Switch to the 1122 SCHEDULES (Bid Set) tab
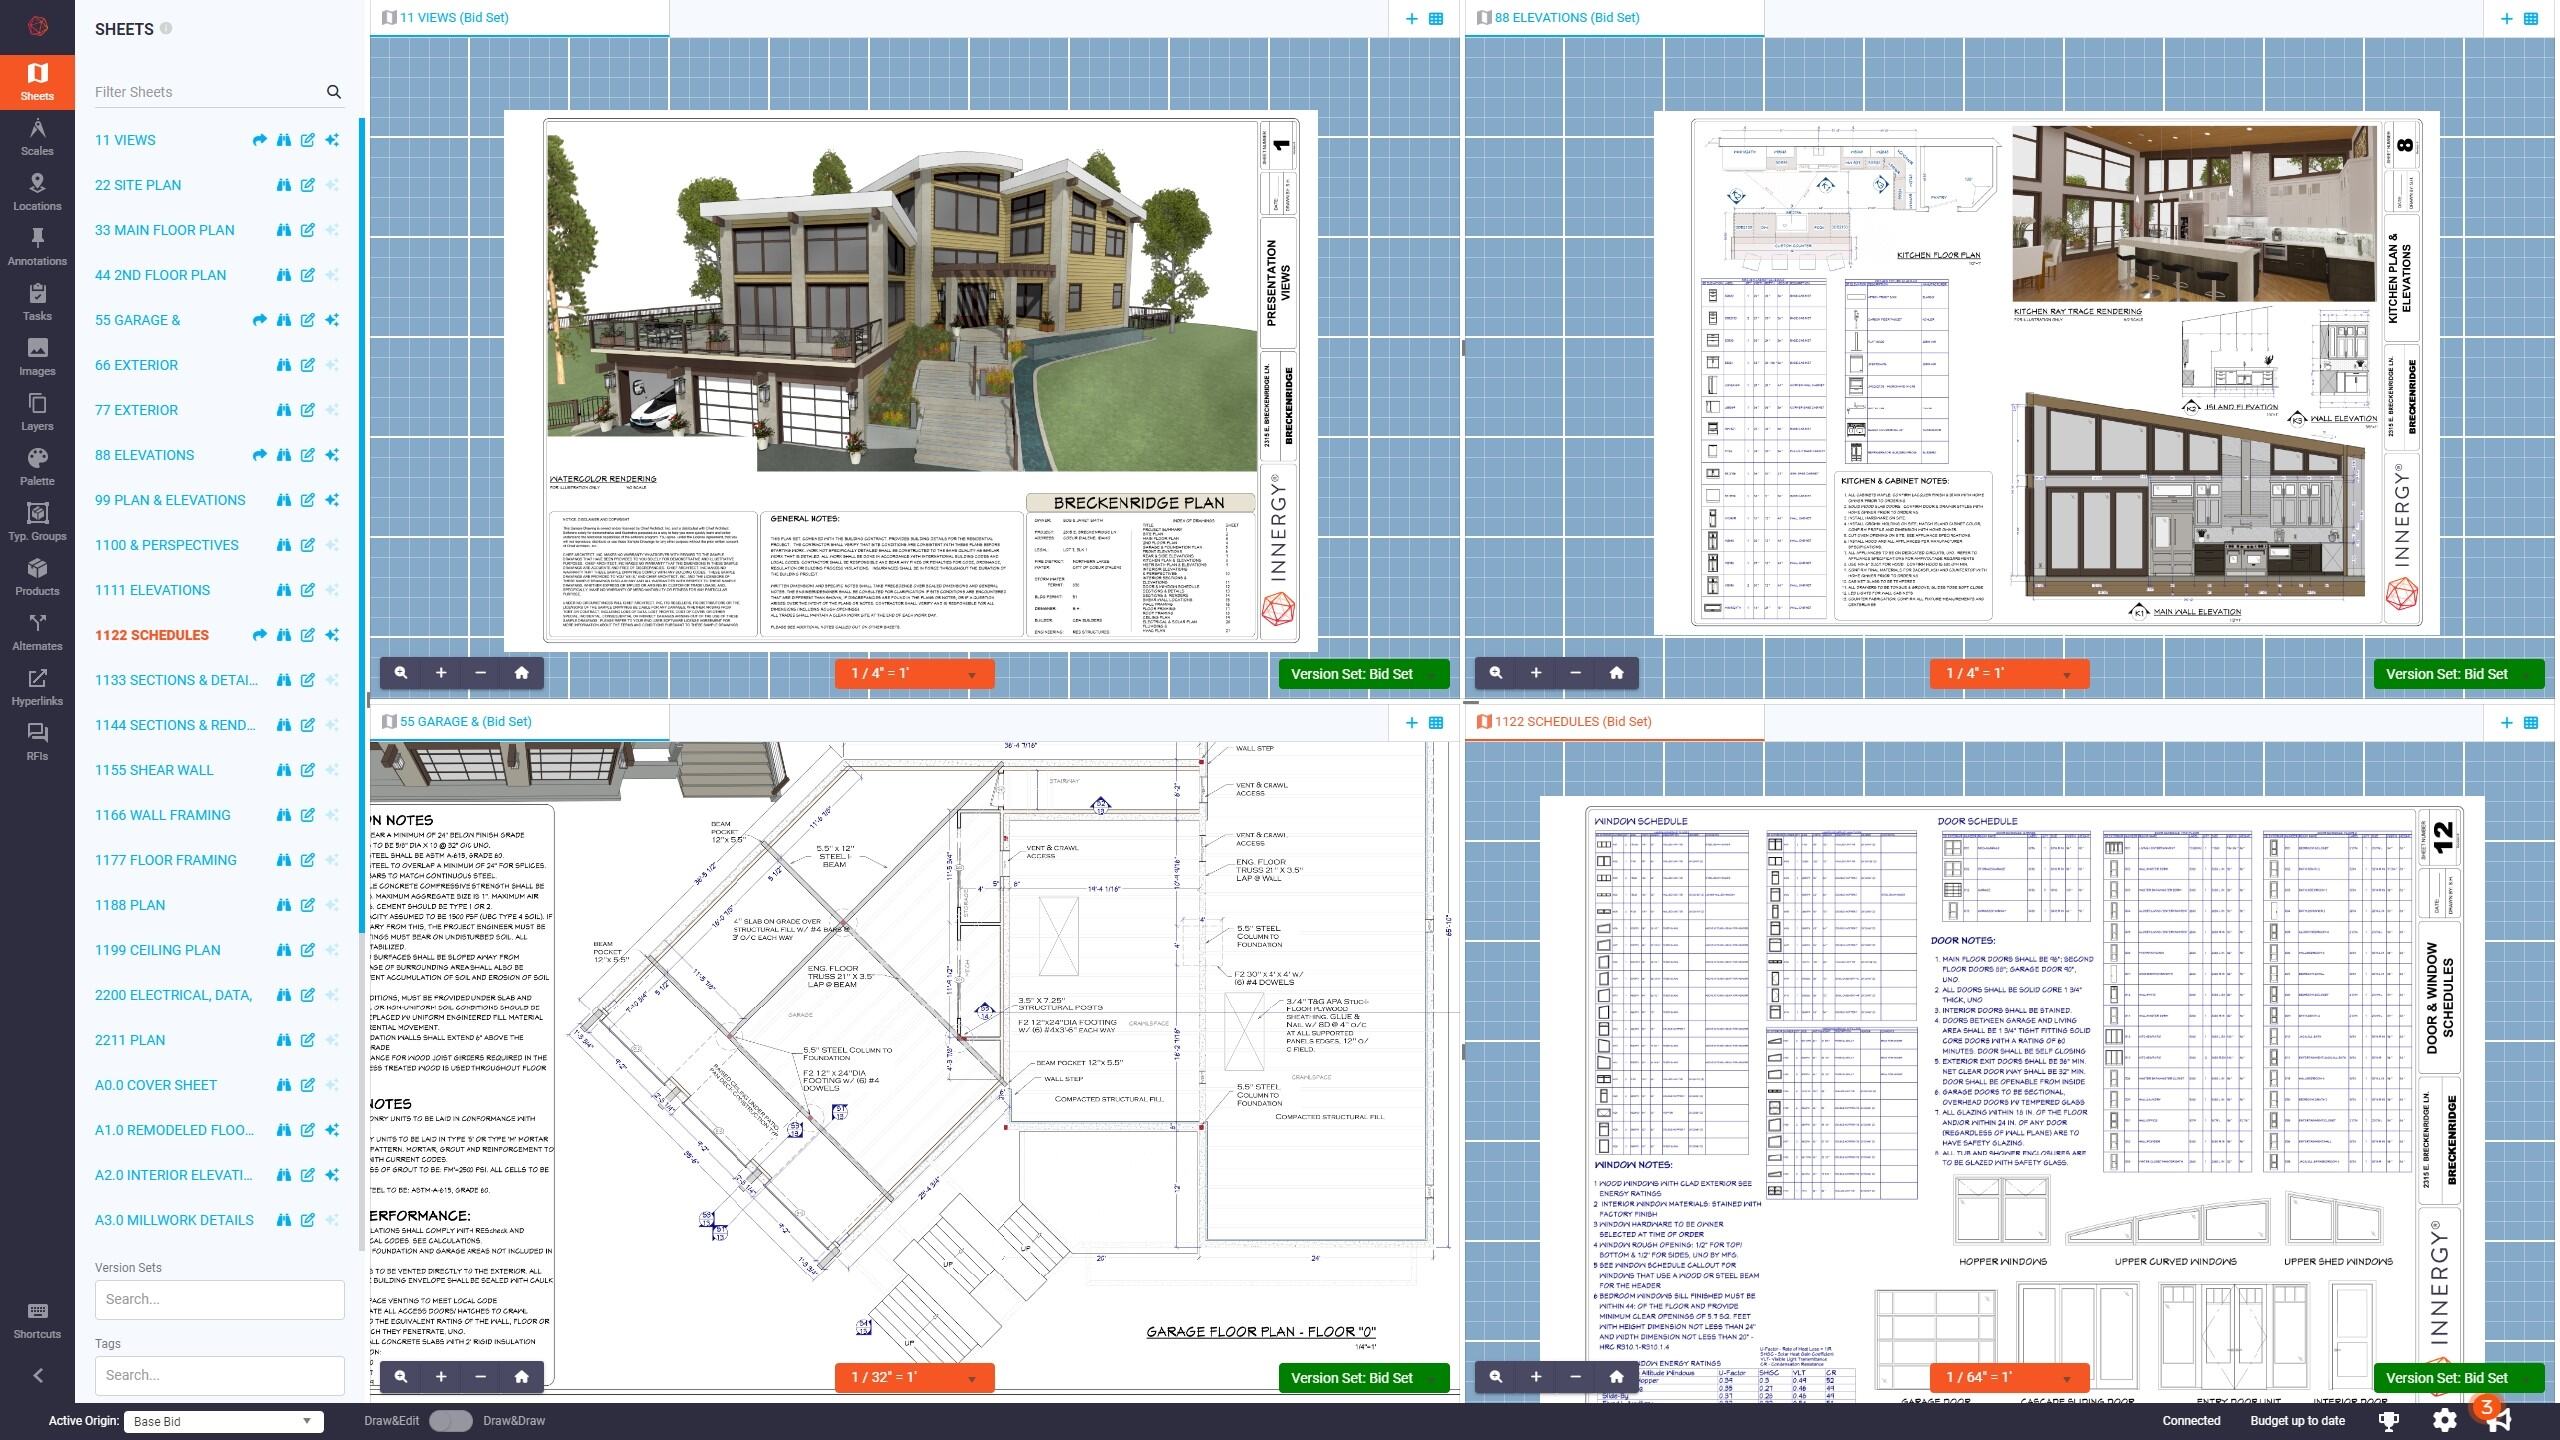The width and height of the screenshot is (2560, 1440). point(1572,722)
